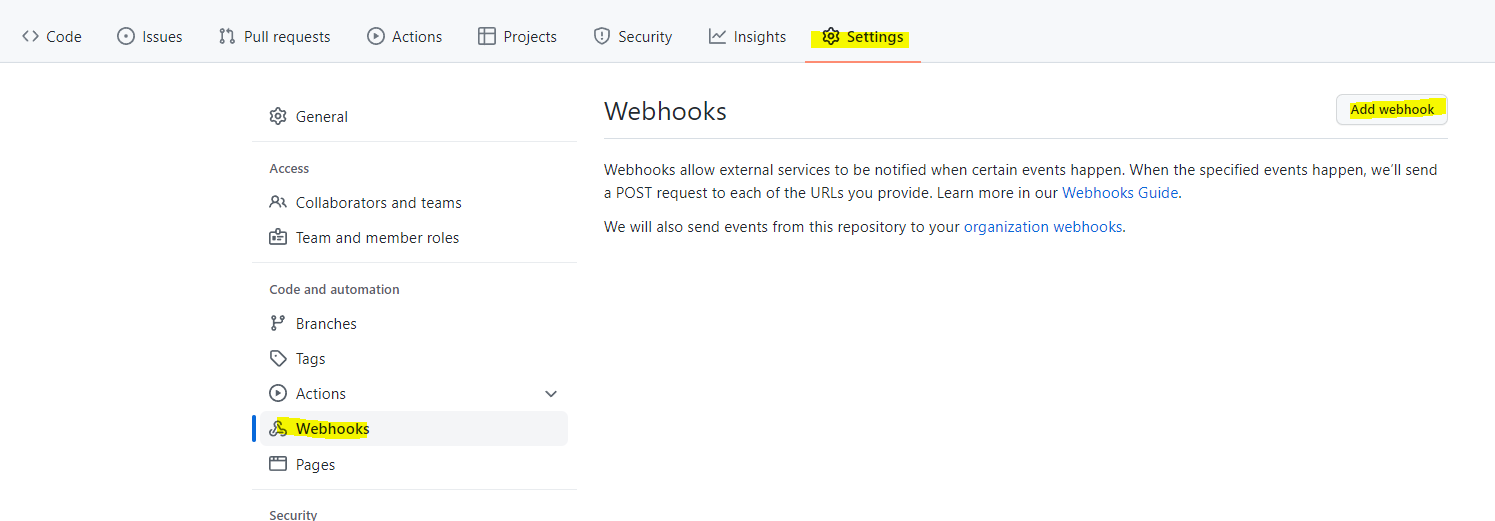Follow the organization webhooks link
The height and width of the screenshot is (521, 1495).
(1043, 227)
